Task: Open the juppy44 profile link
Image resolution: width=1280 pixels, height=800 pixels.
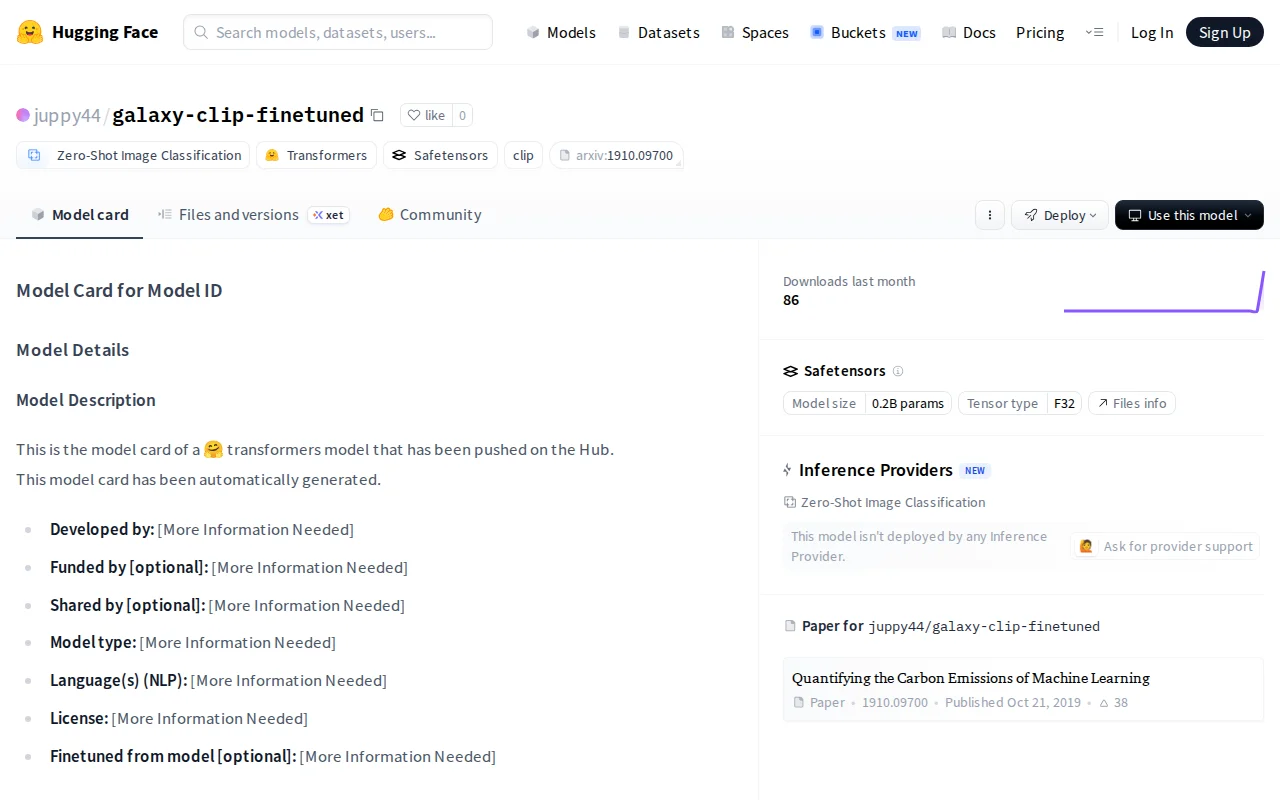Action: coord(67,115)
